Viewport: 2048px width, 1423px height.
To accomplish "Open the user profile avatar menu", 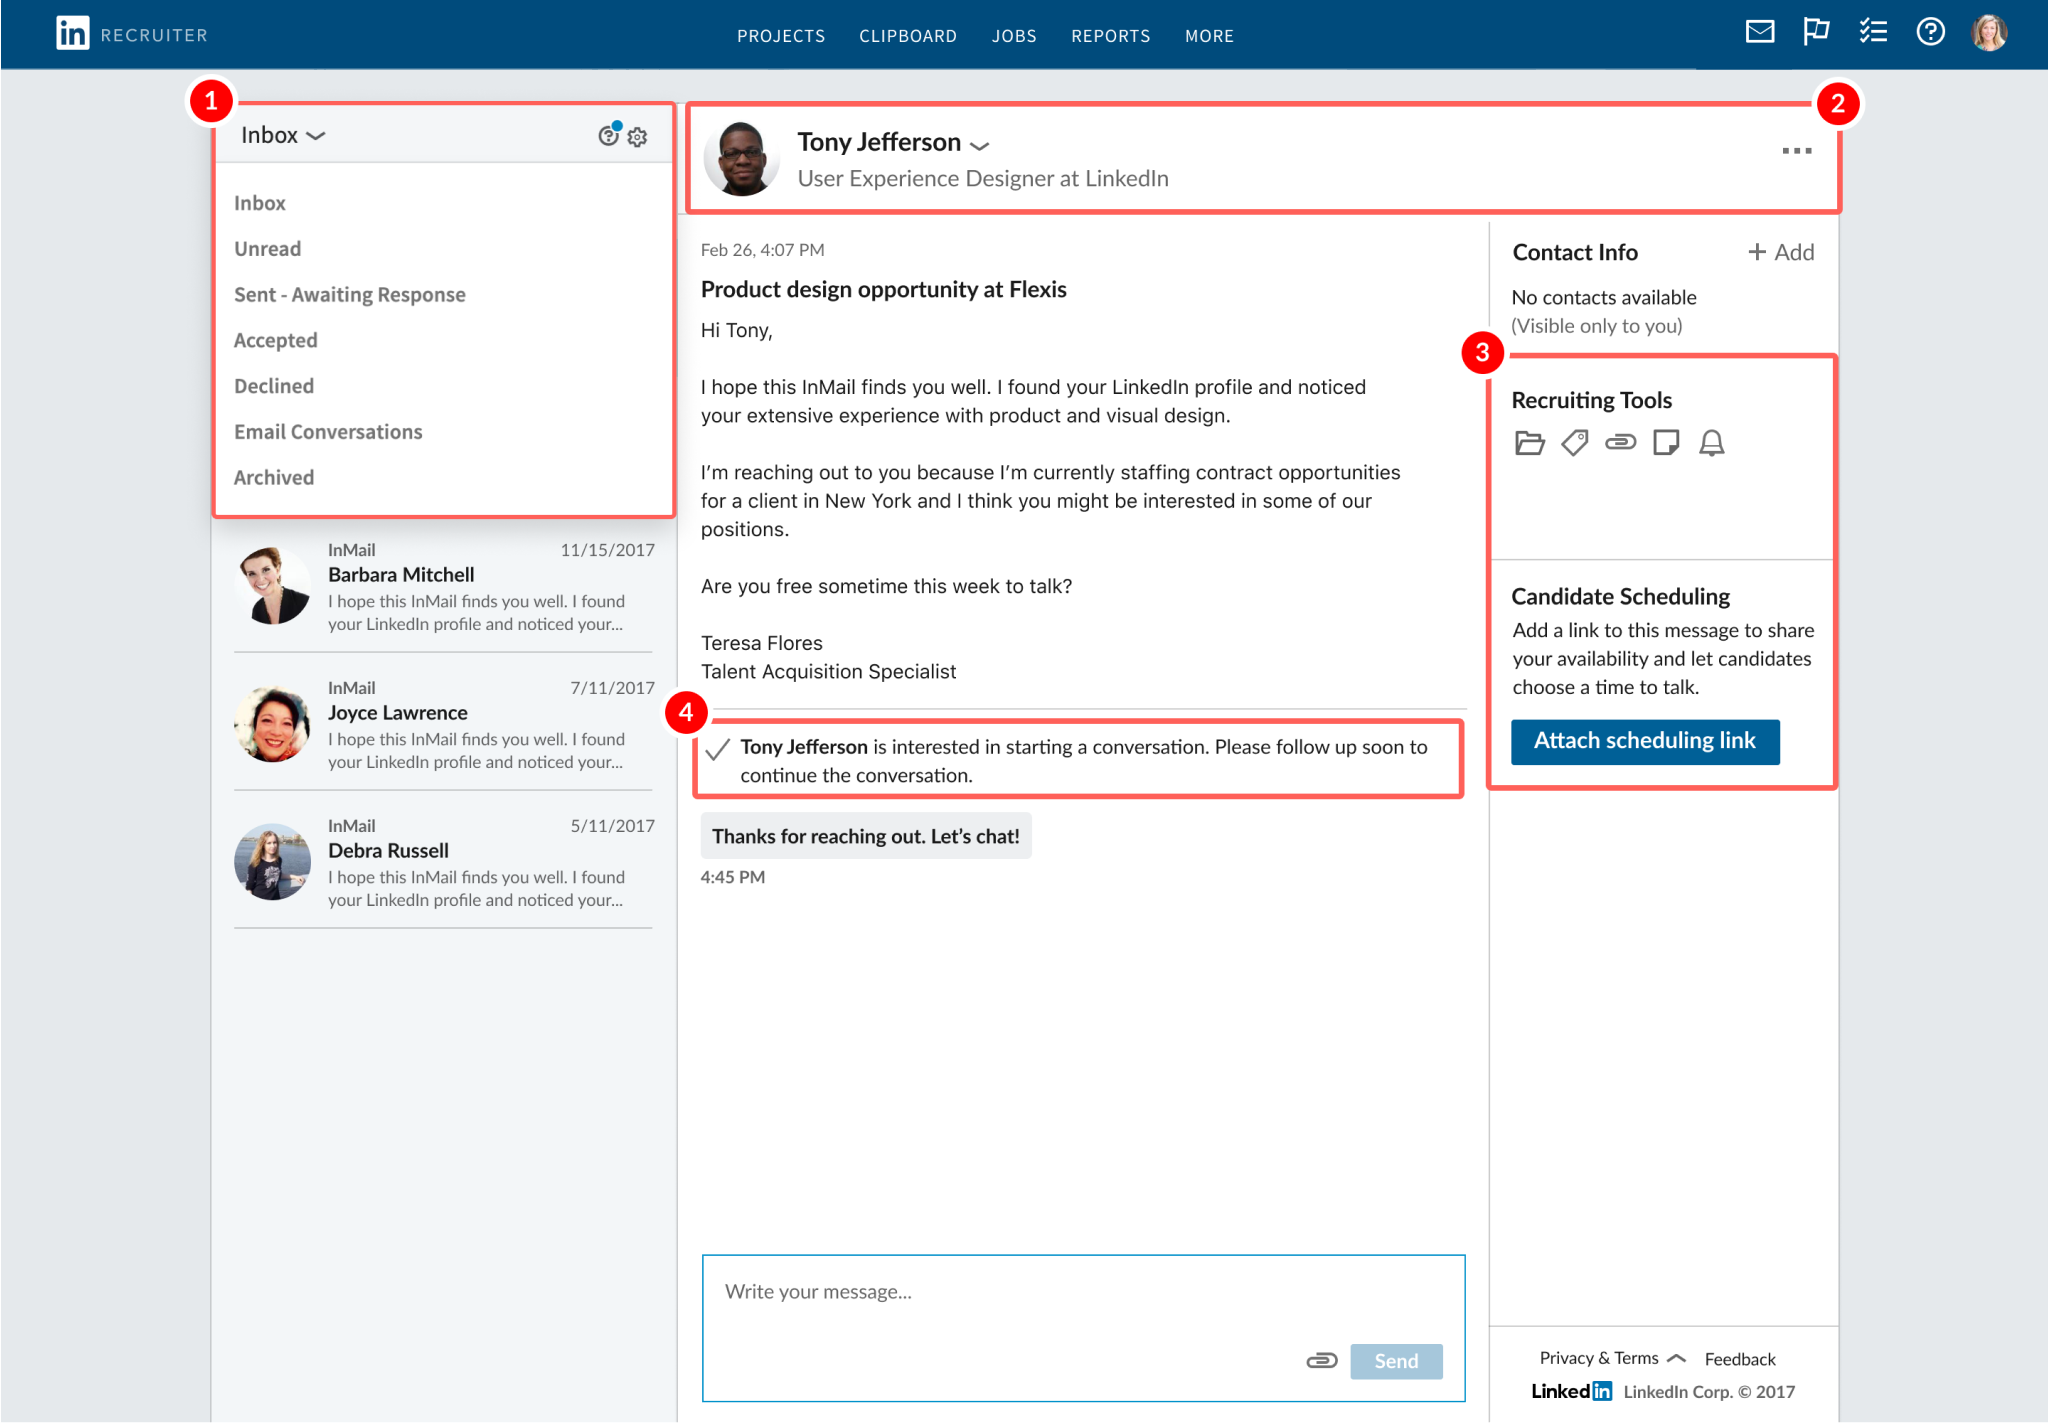I will click(x=1989, y=33).
